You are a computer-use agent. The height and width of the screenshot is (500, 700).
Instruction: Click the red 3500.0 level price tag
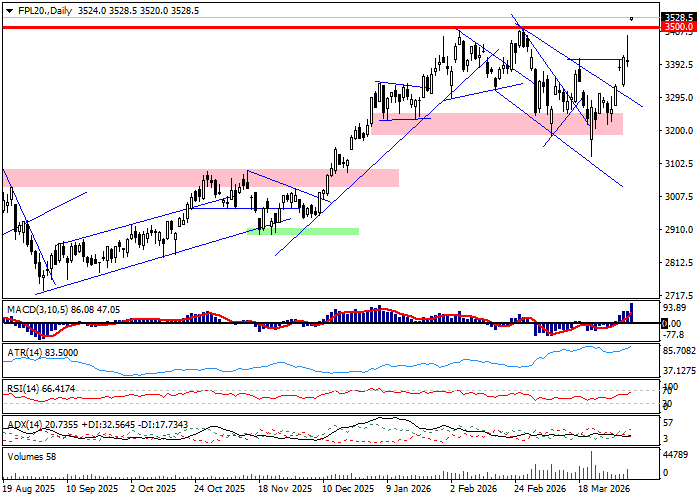click(x=679, y=28)
